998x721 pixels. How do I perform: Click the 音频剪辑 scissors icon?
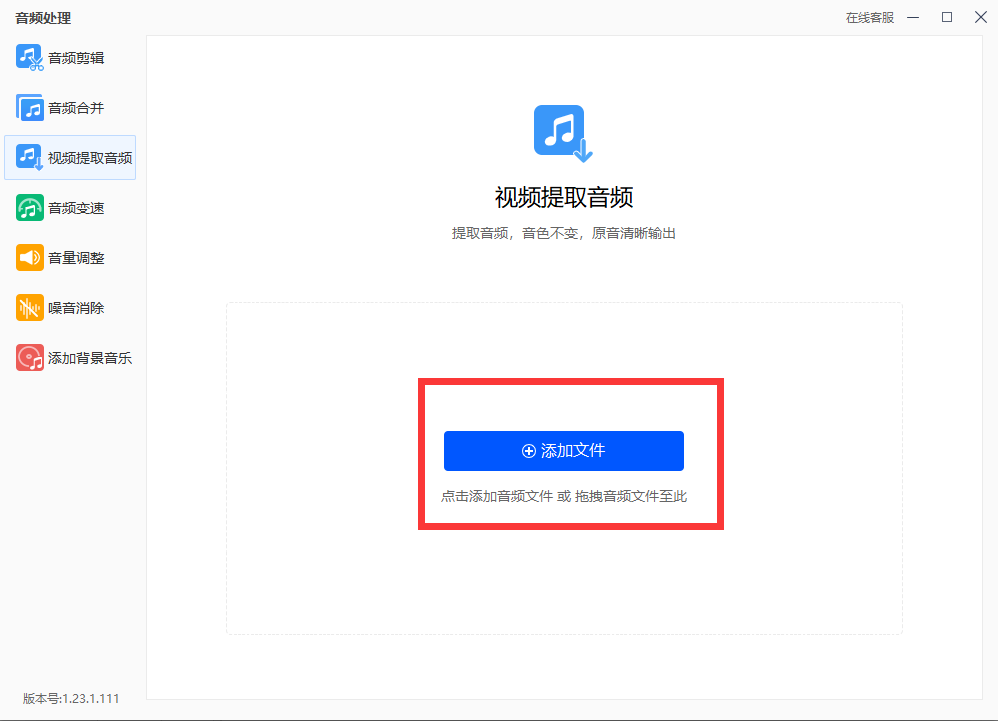click(x=30, y=57)
